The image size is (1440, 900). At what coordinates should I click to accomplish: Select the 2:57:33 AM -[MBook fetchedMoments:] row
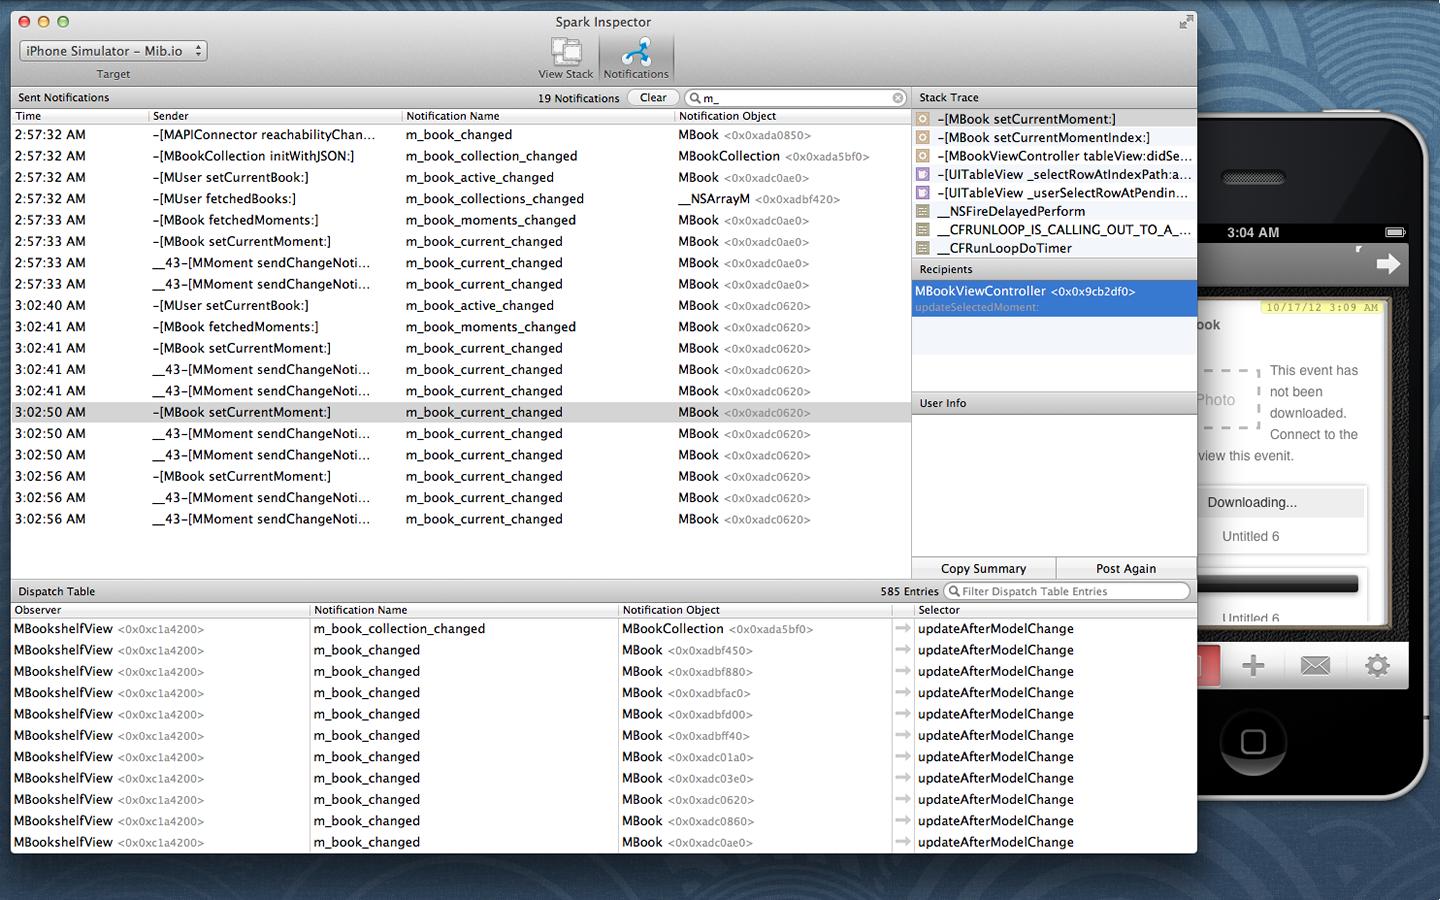coord(461,220)
